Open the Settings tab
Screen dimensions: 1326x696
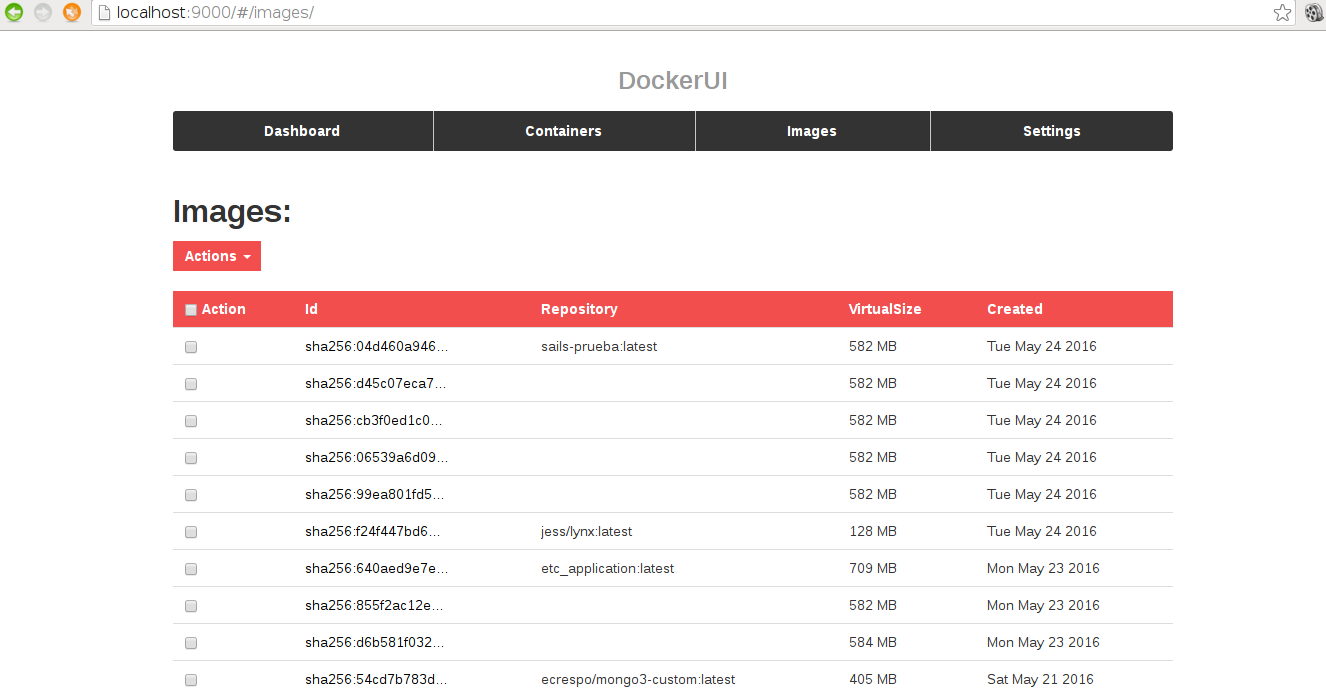[1051, 131]
